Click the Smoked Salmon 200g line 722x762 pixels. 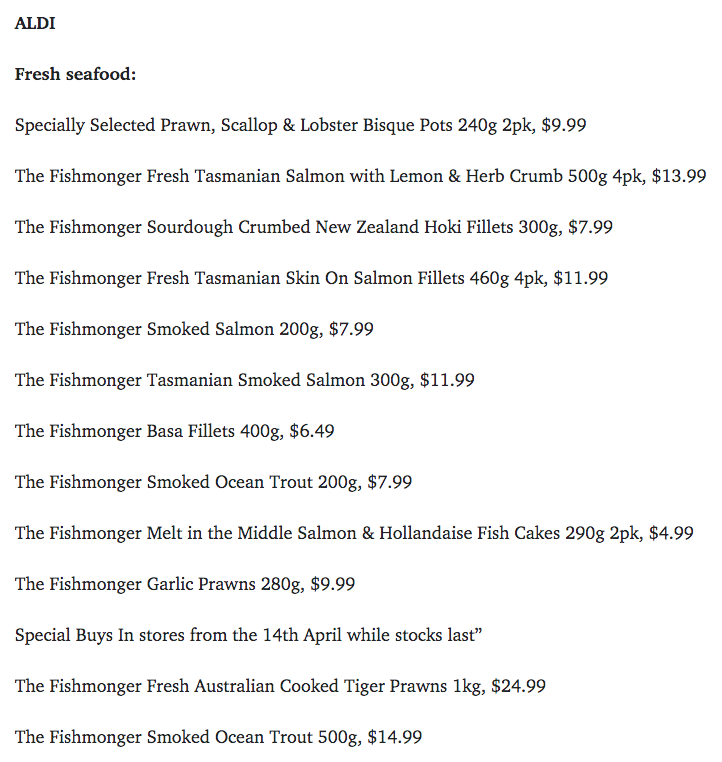coord(194,329)
